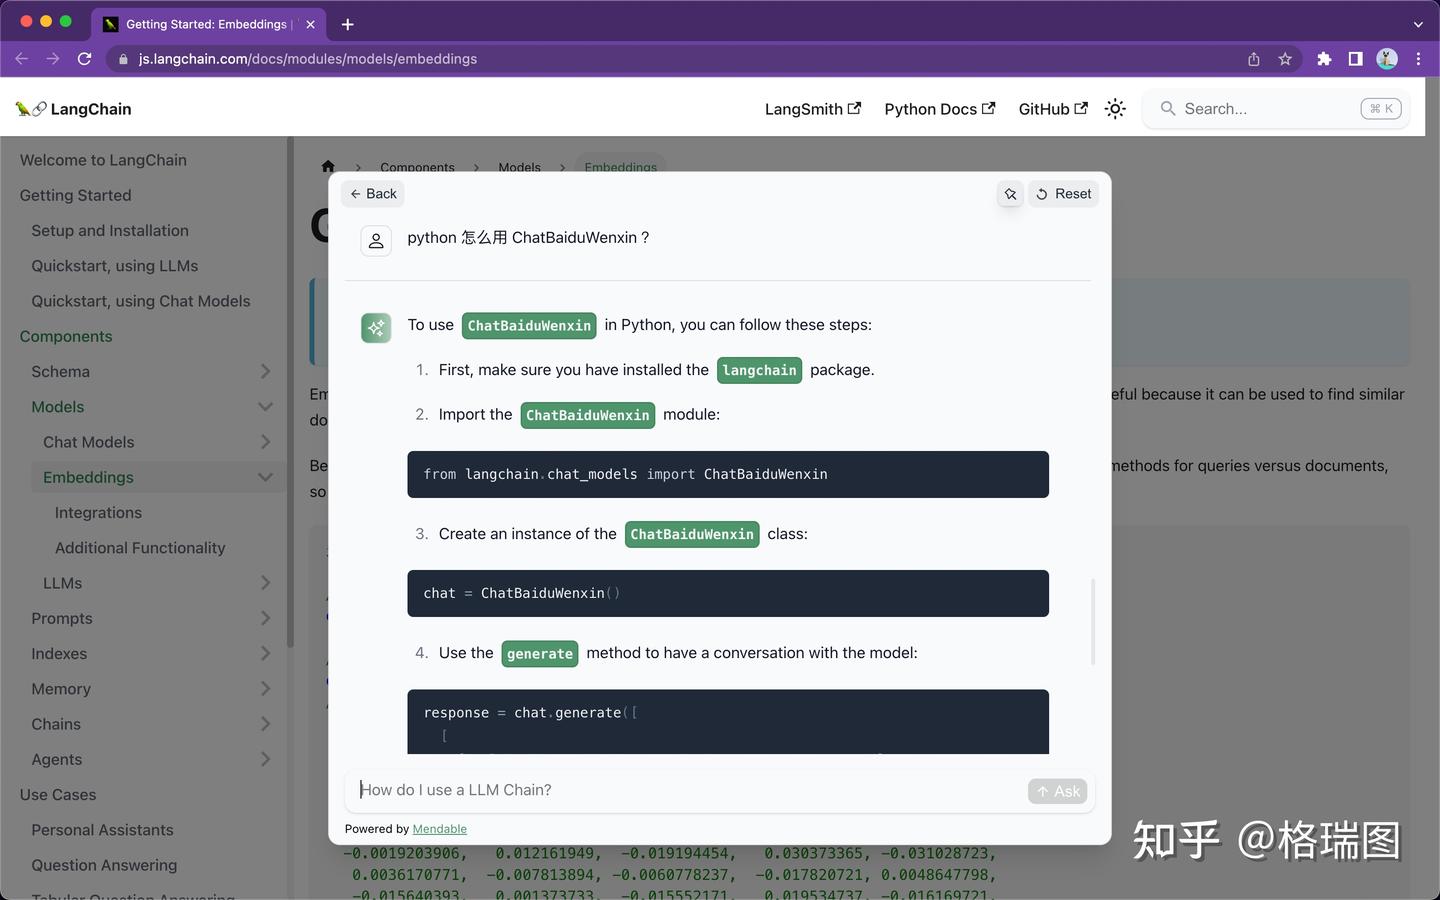Screen dimensions: 1440x900
Task: Open the Mendable link
Action: (x=439, y=829)
